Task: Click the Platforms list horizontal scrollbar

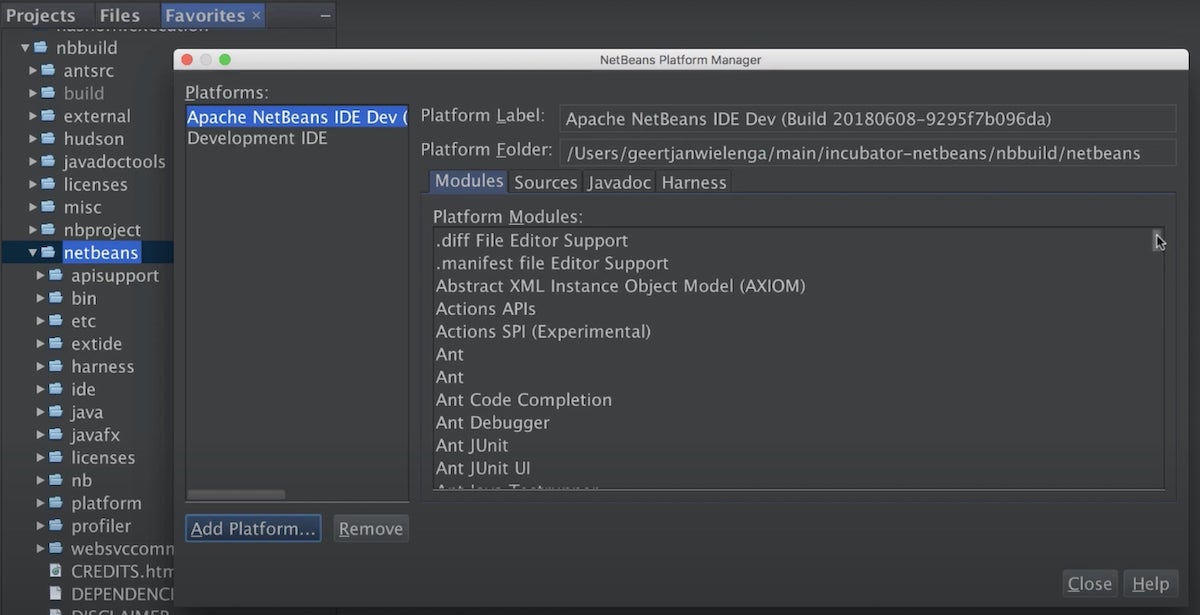Action: coord(236,494)
